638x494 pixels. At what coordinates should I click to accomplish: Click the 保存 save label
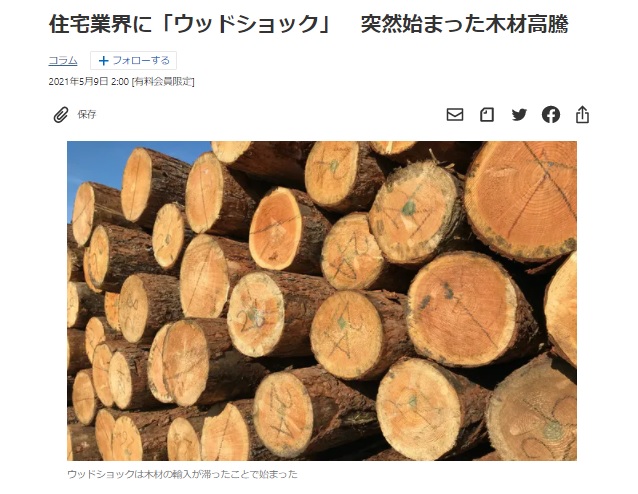pyautogui.click(x=87, y=114)
